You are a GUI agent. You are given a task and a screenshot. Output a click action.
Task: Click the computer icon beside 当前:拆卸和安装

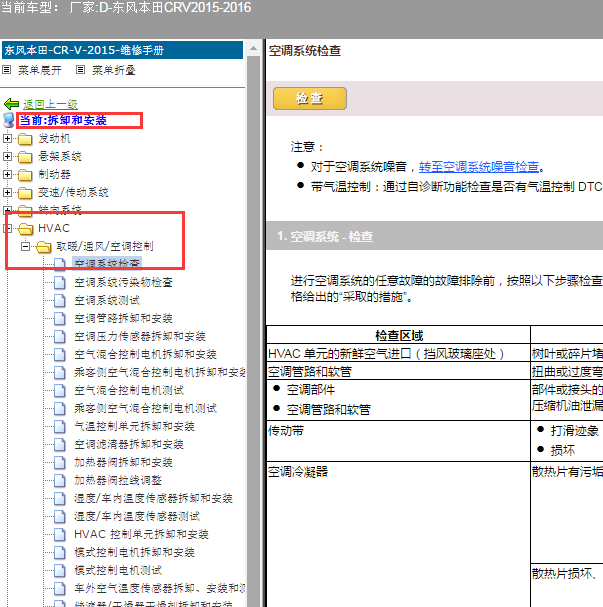pyautogui.click(x=9, y=120)
